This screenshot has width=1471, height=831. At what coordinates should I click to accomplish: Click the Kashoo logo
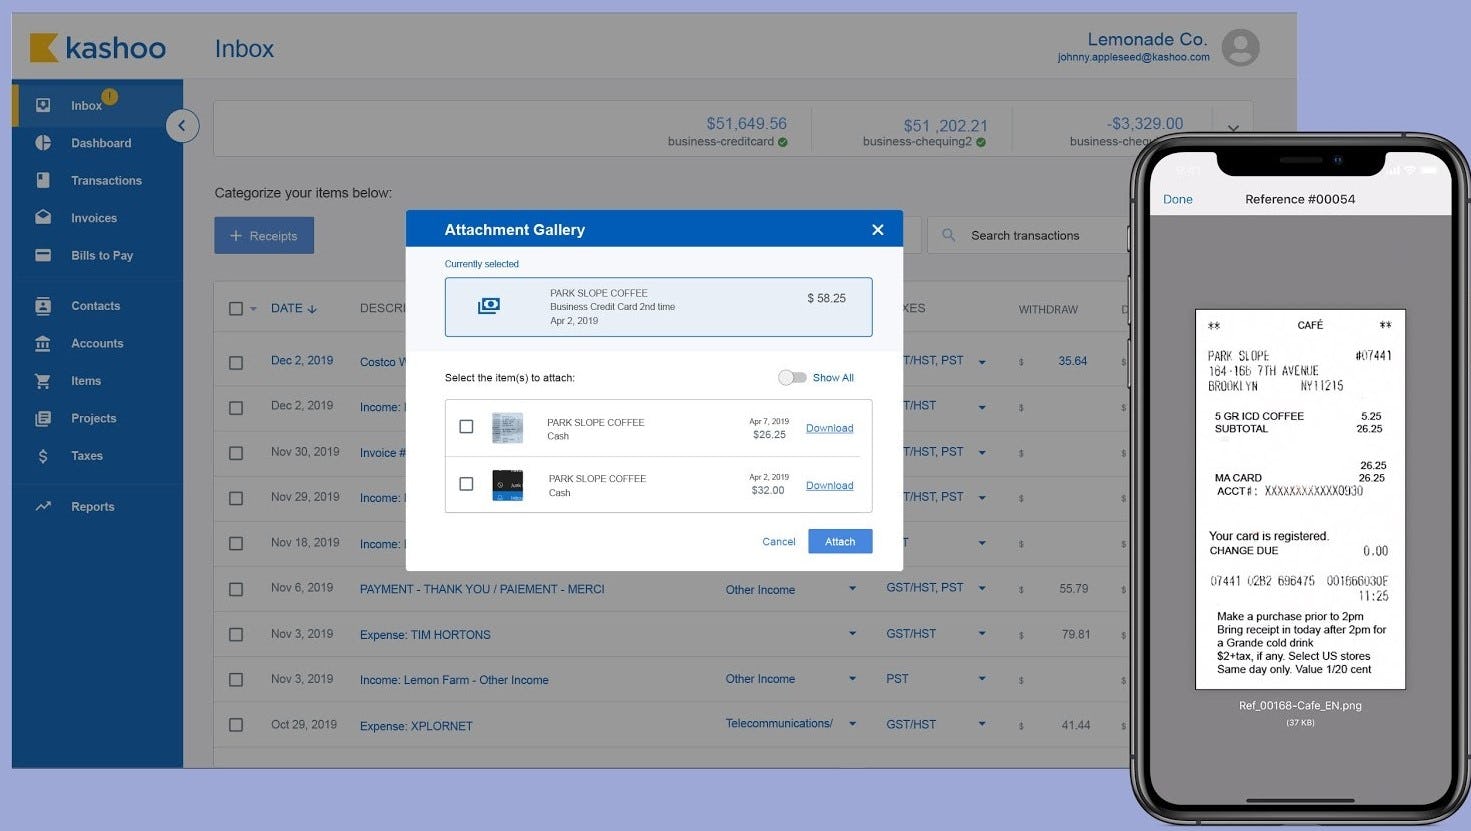pyautogui.click(x=97, y=48)
